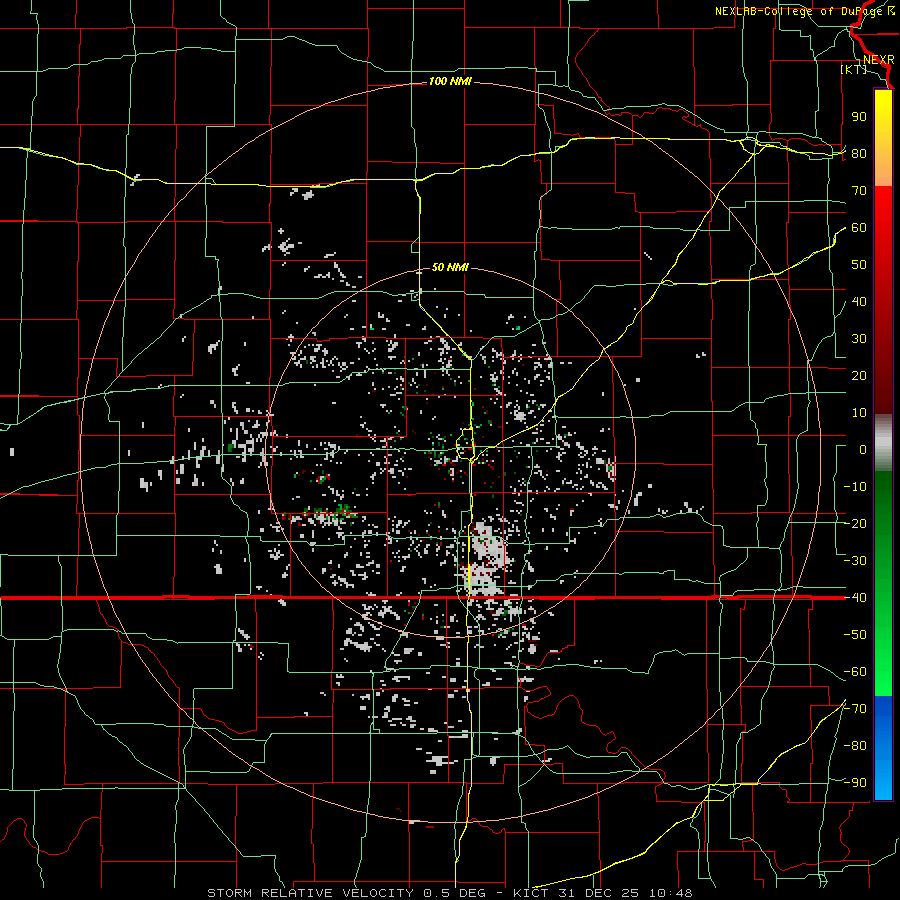Image resolution: width=900 pixels, height=900 pixels.
Task: Select the "[KT]" units label above the scale
Action: (x=854, y=69)
